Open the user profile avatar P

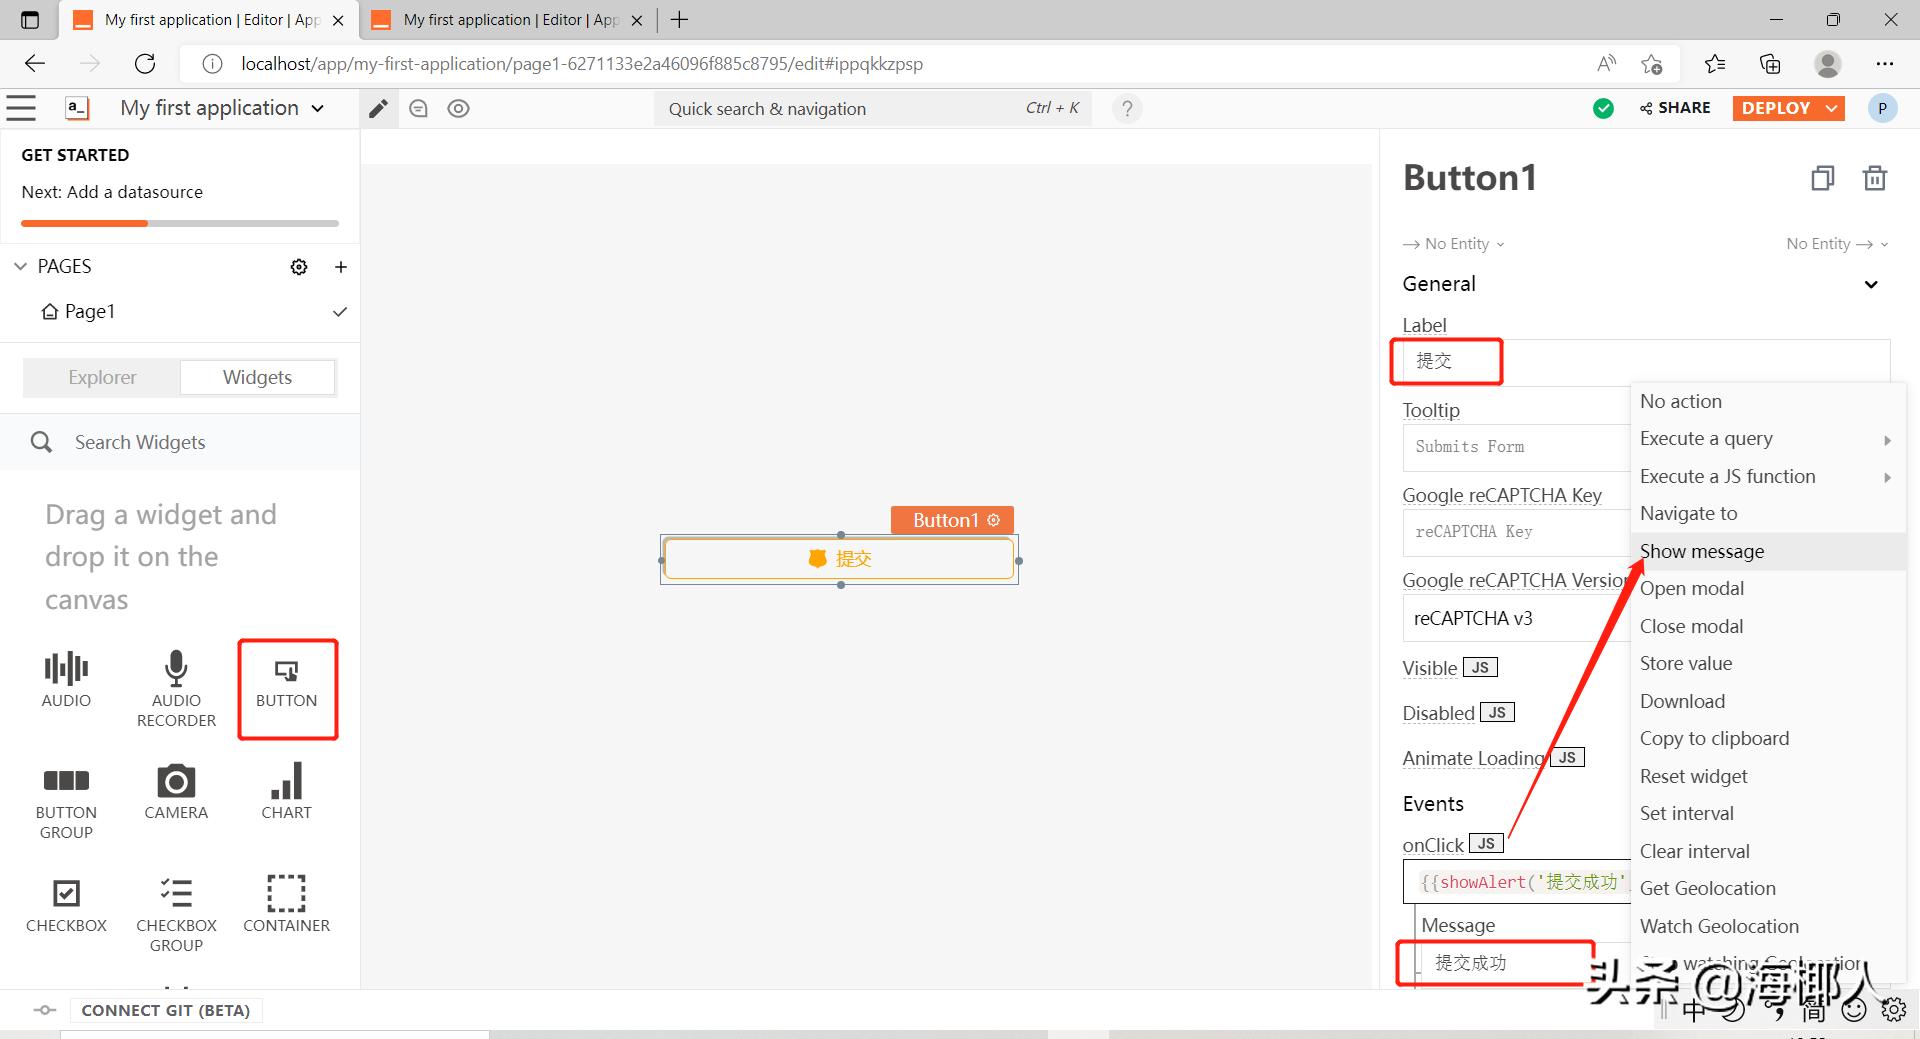click(x=1882, y=108)
